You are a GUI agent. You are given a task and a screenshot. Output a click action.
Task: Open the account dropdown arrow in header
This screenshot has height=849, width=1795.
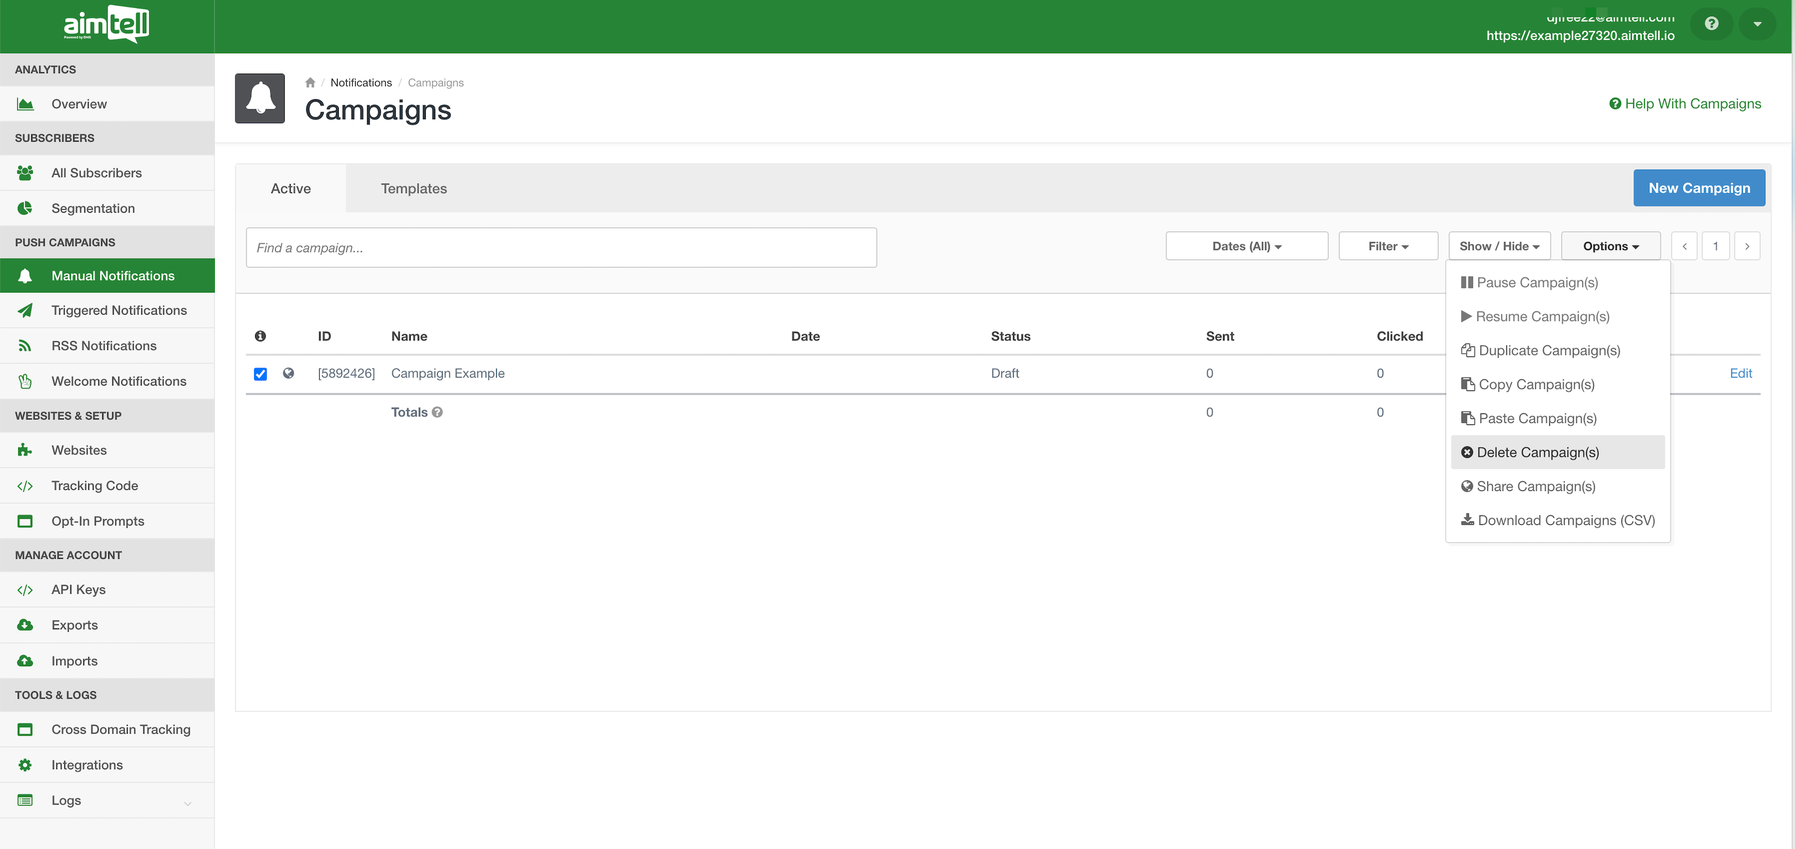[1756, 24]
